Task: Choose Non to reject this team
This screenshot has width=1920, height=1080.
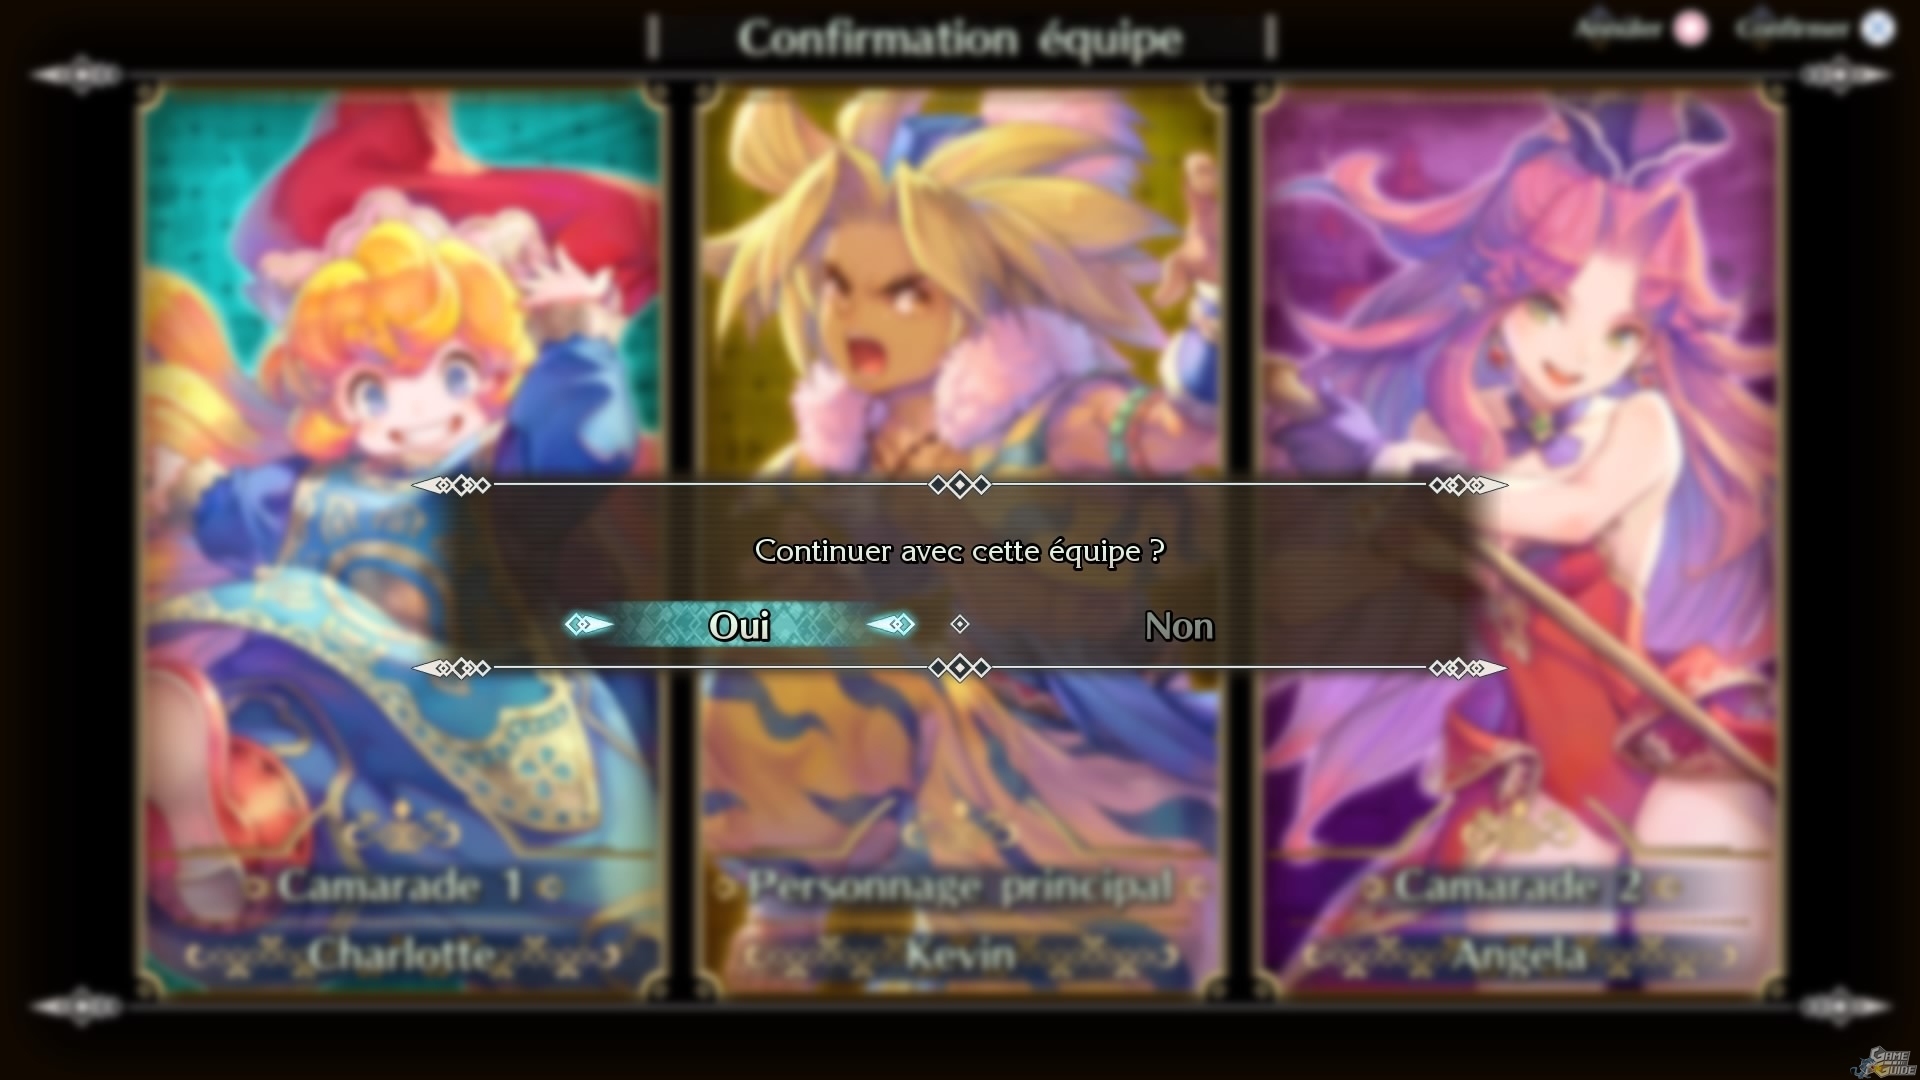Action: point(1179,627)
